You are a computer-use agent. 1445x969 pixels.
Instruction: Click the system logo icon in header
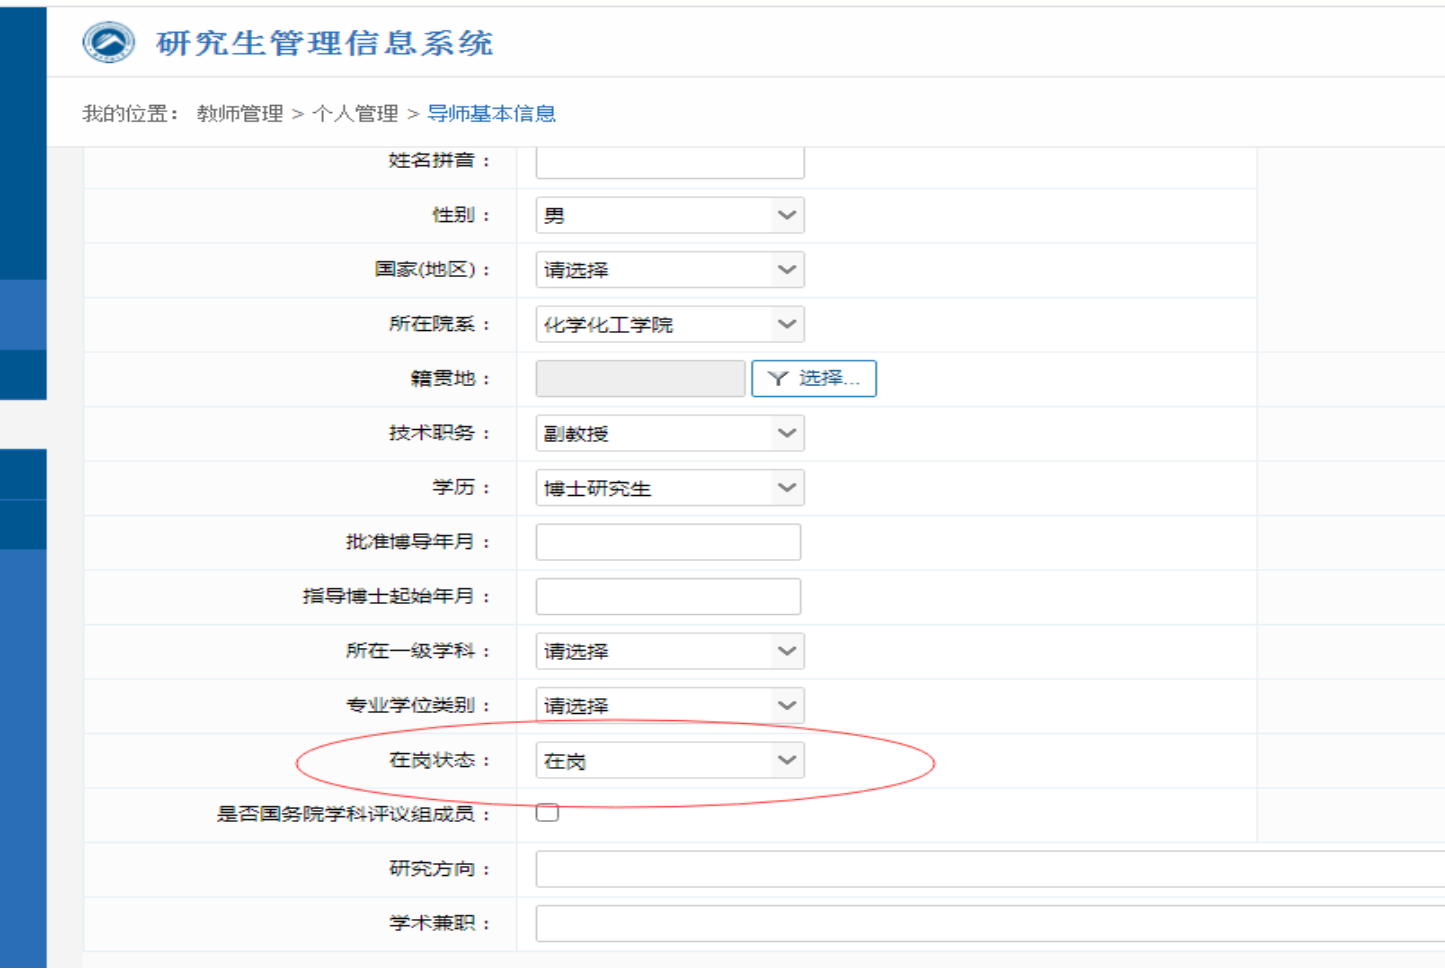[x=108, y=43]
